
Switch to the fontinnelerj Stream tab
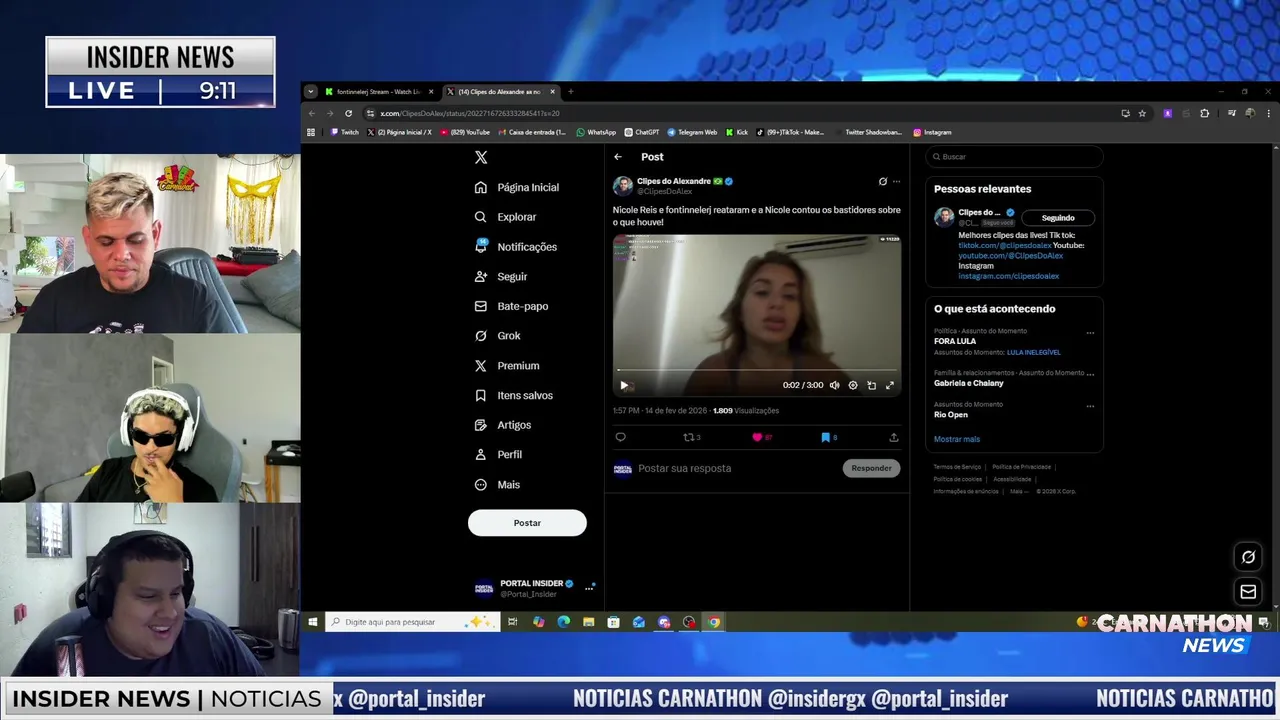point(378,92)
